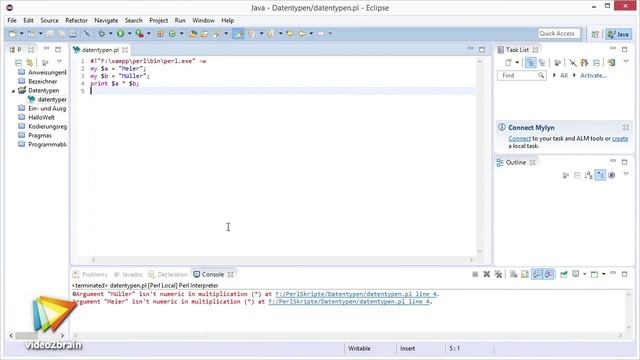
Task: Click the Print icon in main toolbar
Action: pyautogui.click(x=73, y=34)
